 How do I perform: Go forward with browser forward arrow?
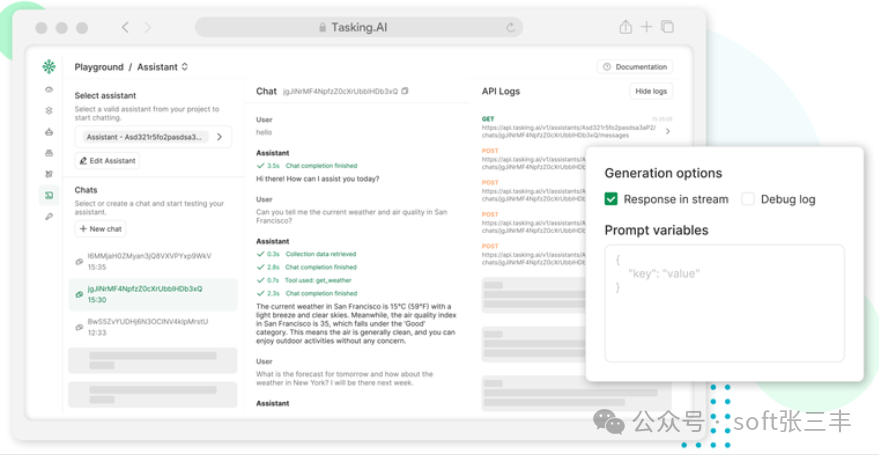(147, 27)
